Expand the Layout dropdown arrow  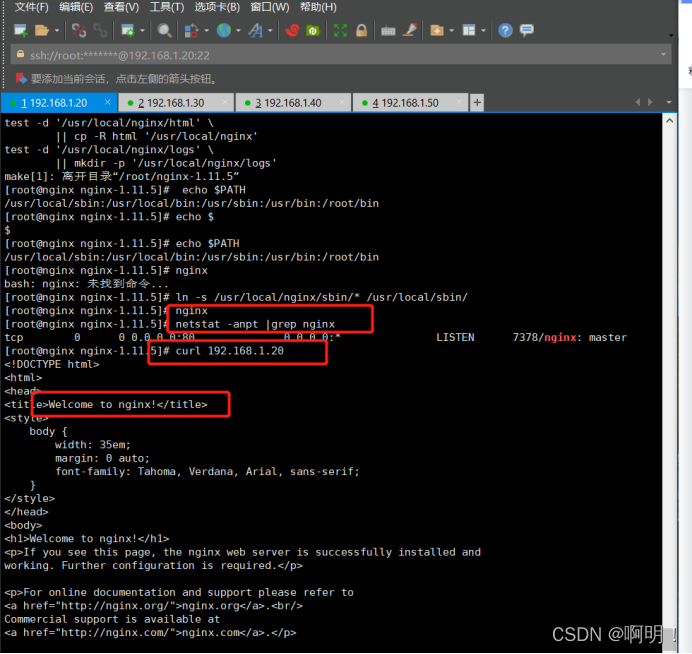pos(483,31)
